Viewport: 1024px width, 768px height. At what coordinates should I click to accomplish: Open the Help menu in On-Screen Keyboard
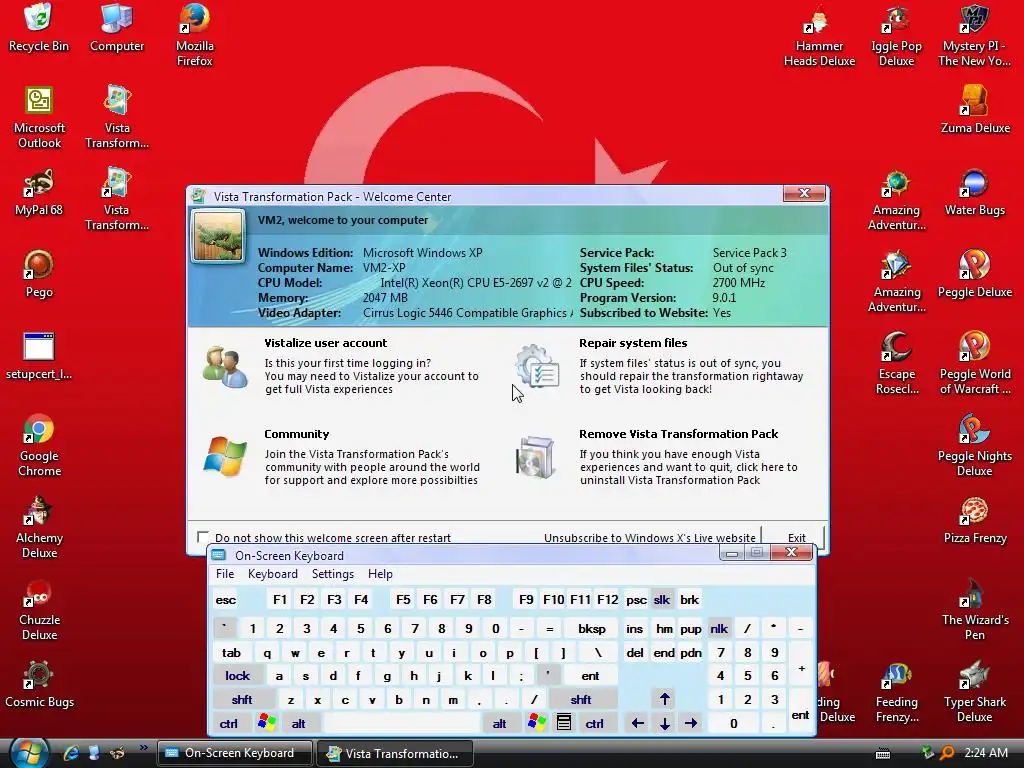(380, 573)
